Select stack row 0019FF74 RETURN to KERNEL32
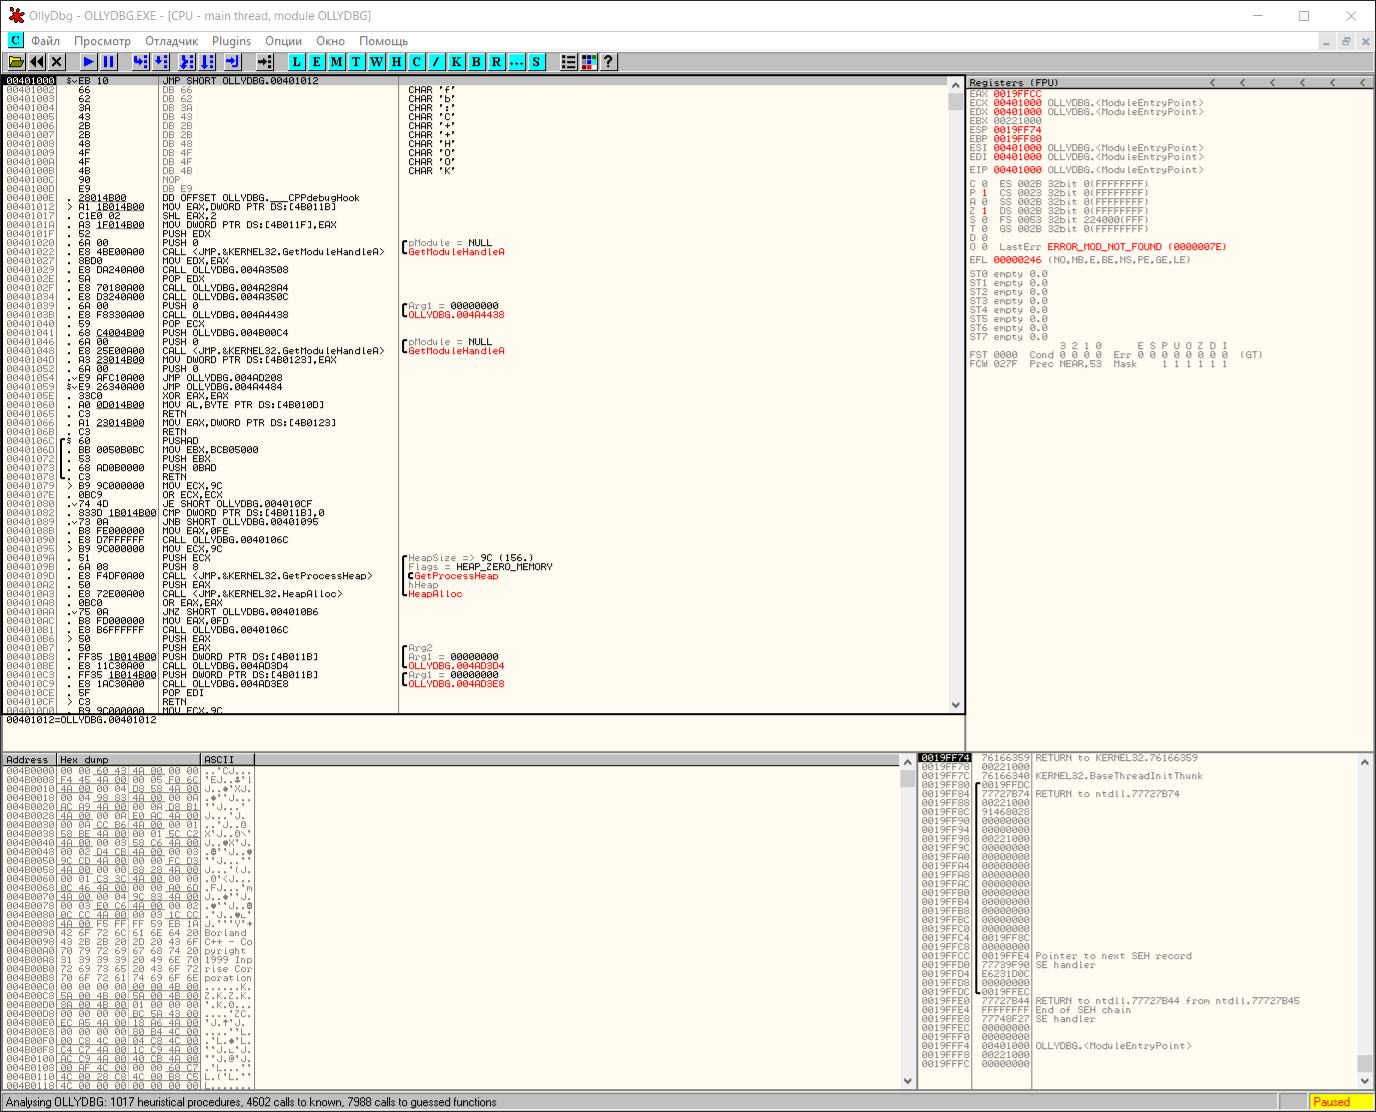1376x1112 pixels. pos(1137,758)
